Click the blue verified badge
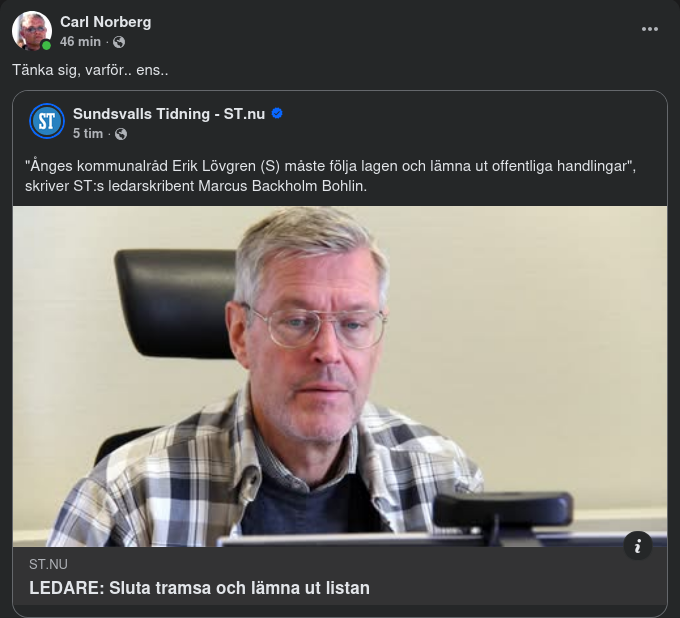 tap(277, 113)
